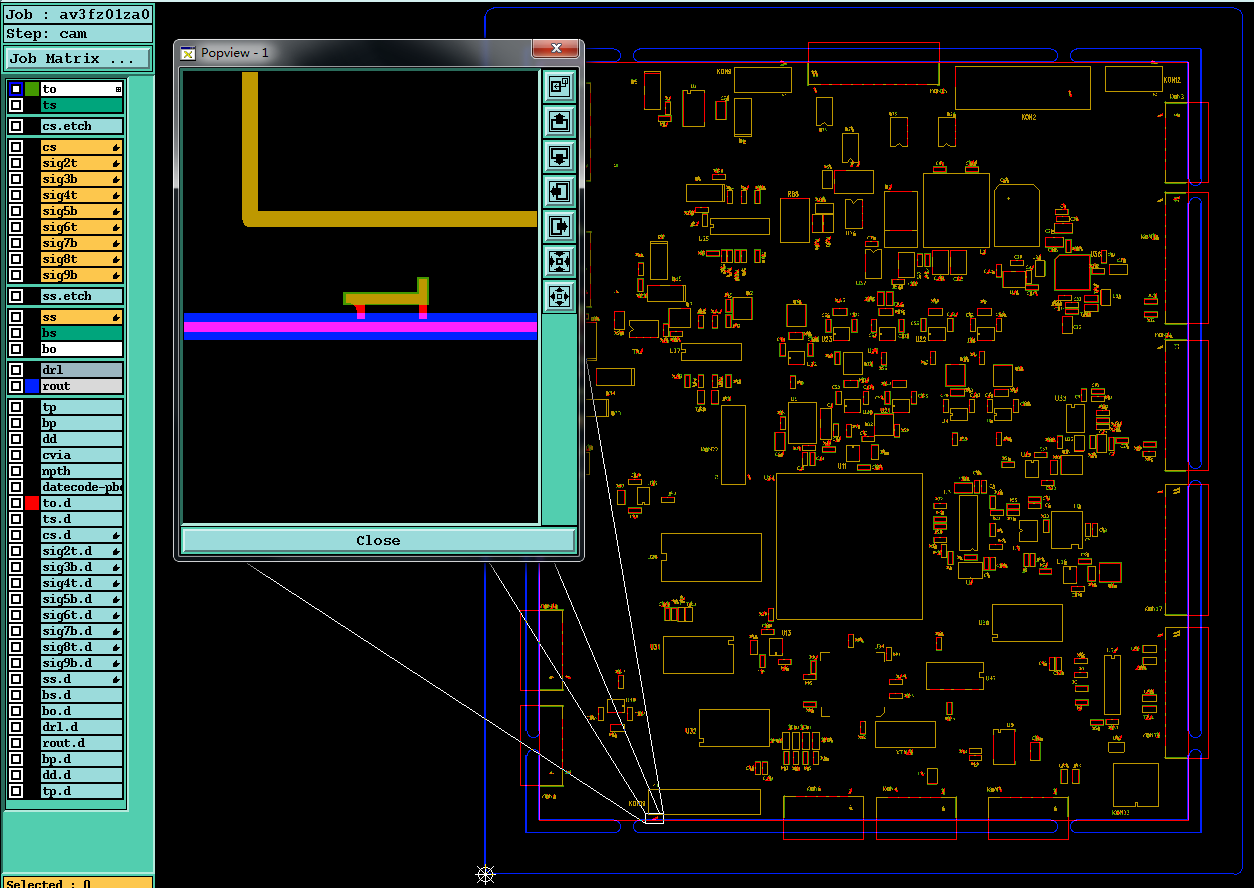Click the origin crosshair marker at bottom of canvas
Screen dimensions: 1254x888
tap(485, 875)
